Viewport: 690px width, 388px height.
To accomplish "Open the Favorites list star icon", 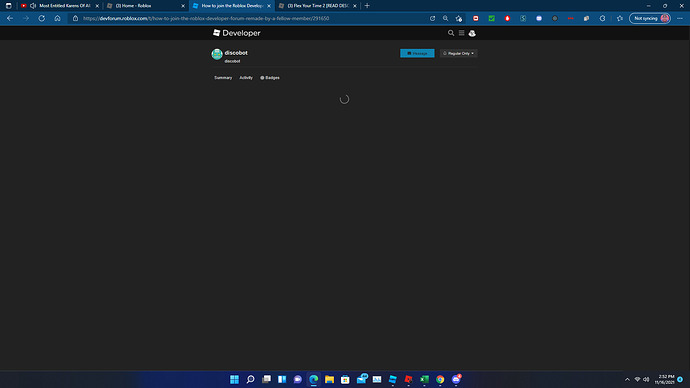I will [620, 18].
